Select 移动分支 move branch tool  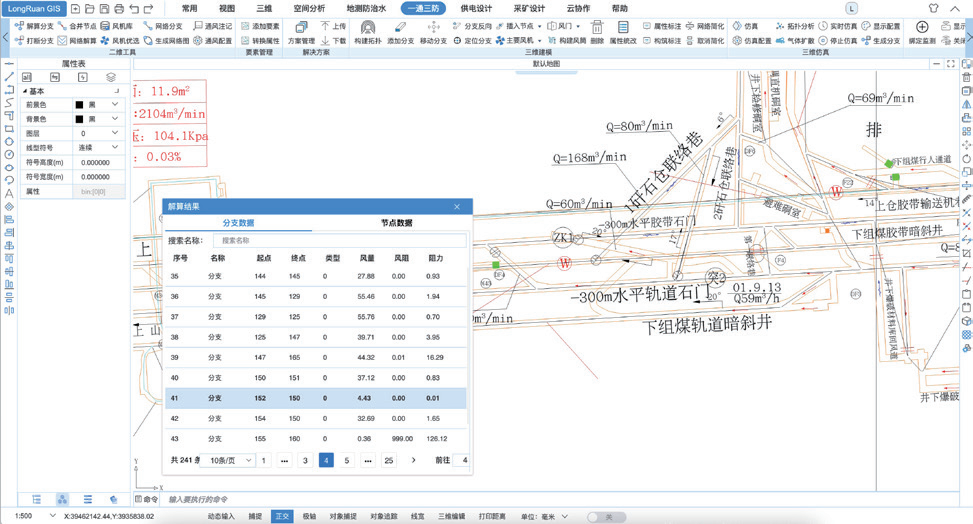(x=433, y=33)
